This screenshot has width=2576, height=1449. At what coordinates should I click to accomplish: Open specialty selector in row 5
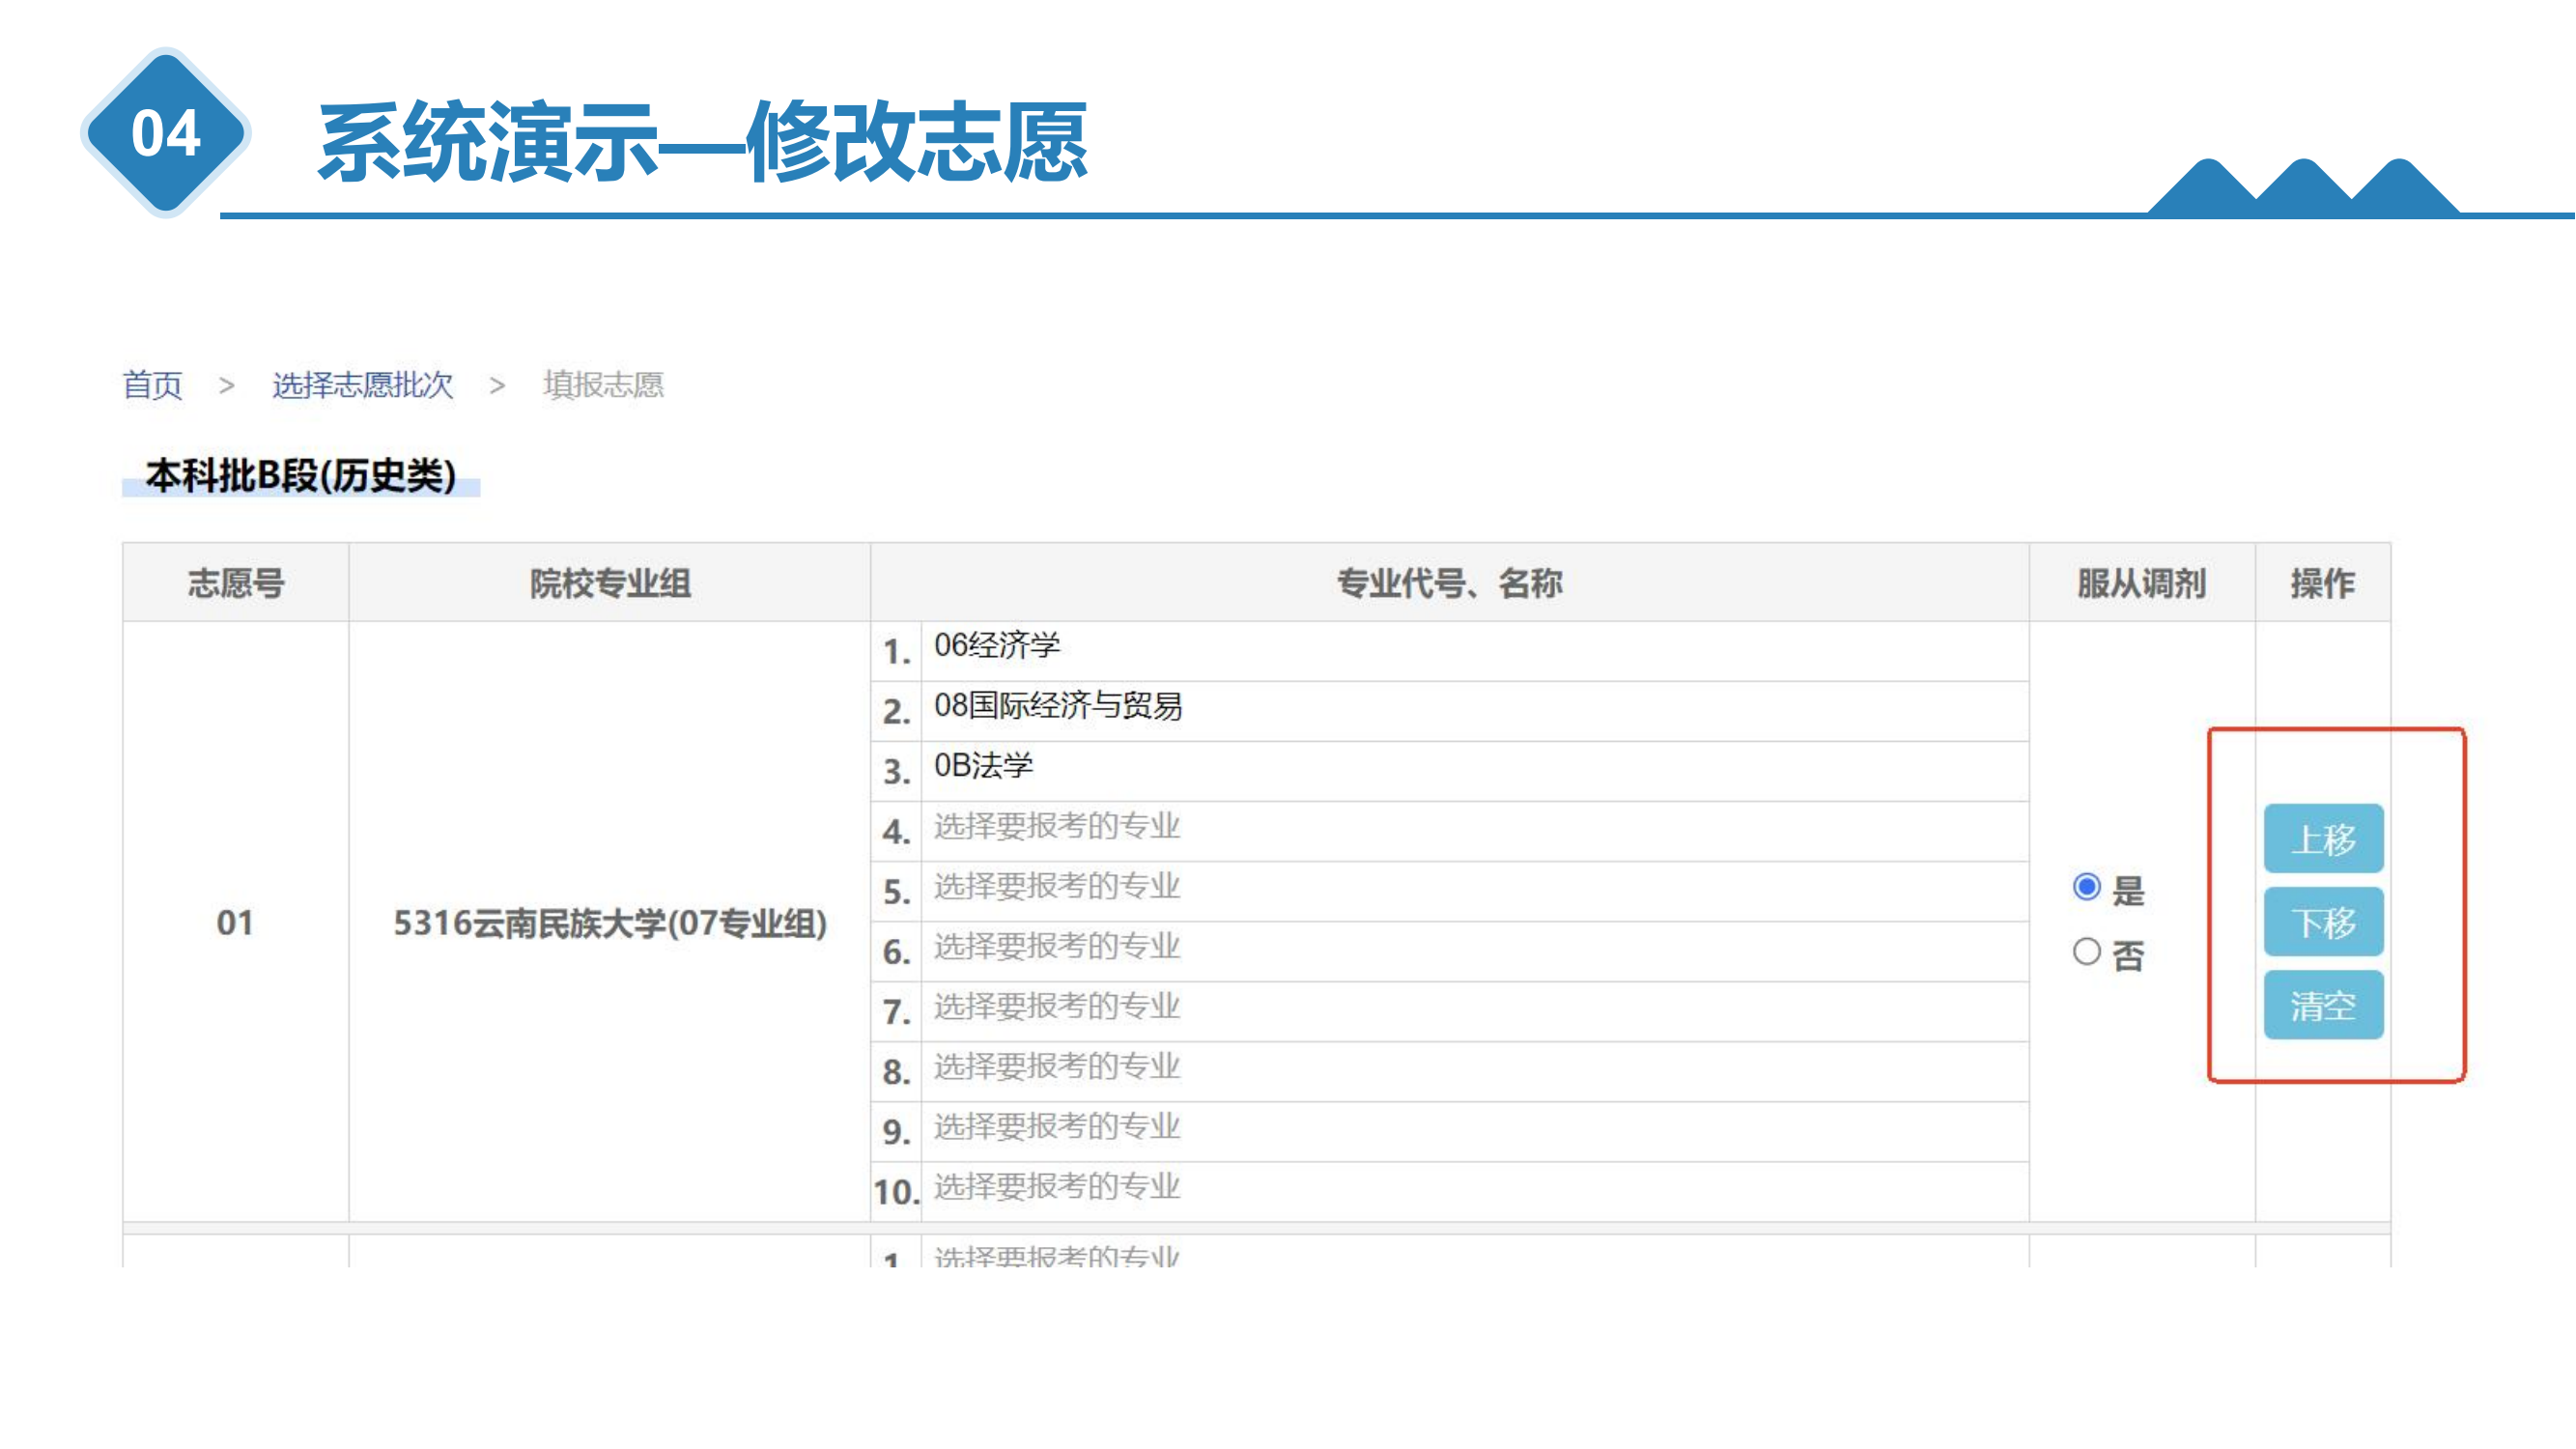click(1057, 887)
